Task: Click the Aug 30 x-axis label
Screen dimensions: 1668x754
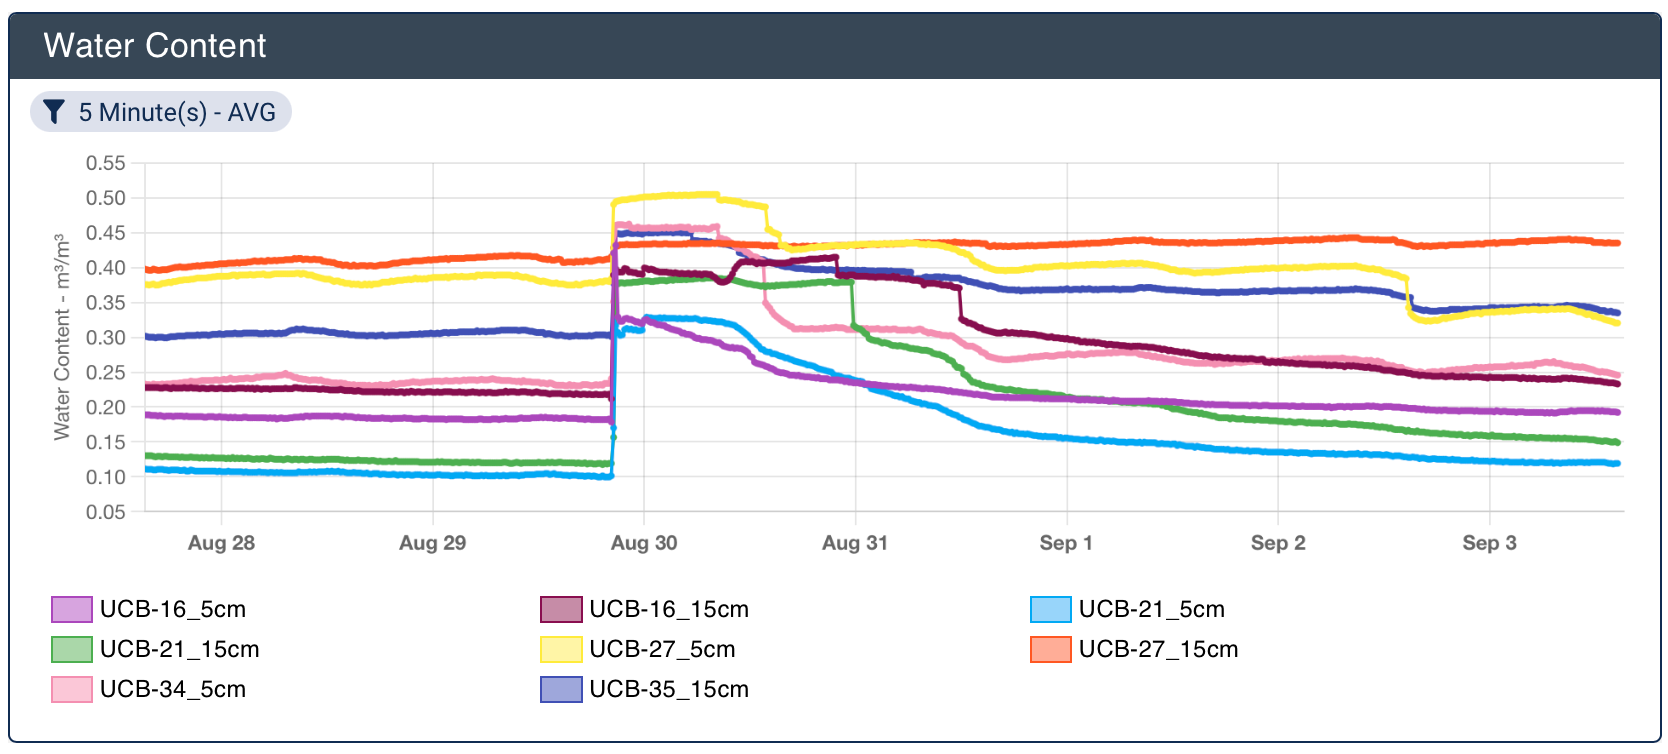Action: (x=644, y=543)
